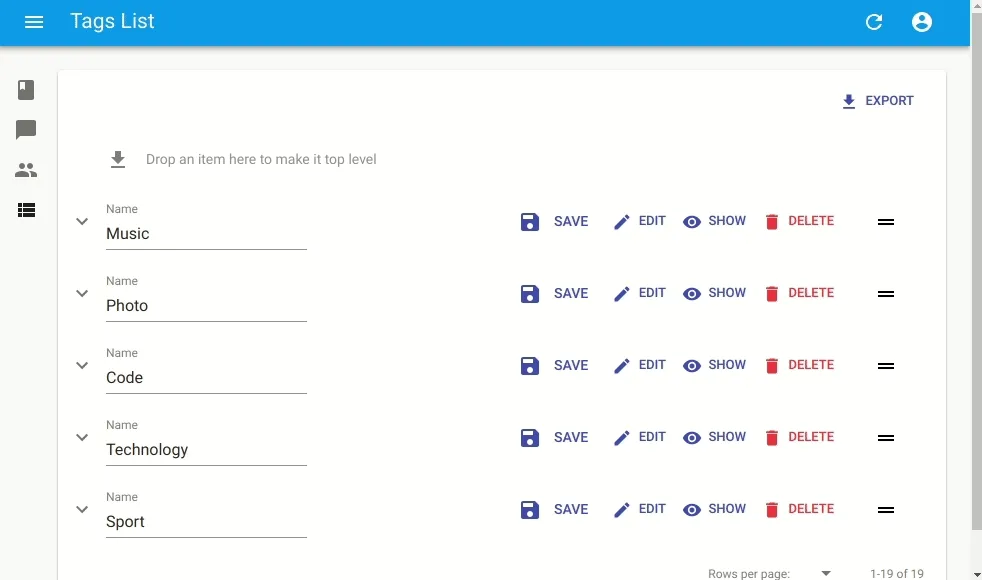Show the Photo tag details

pyautogui.click(x=714, y=293)
